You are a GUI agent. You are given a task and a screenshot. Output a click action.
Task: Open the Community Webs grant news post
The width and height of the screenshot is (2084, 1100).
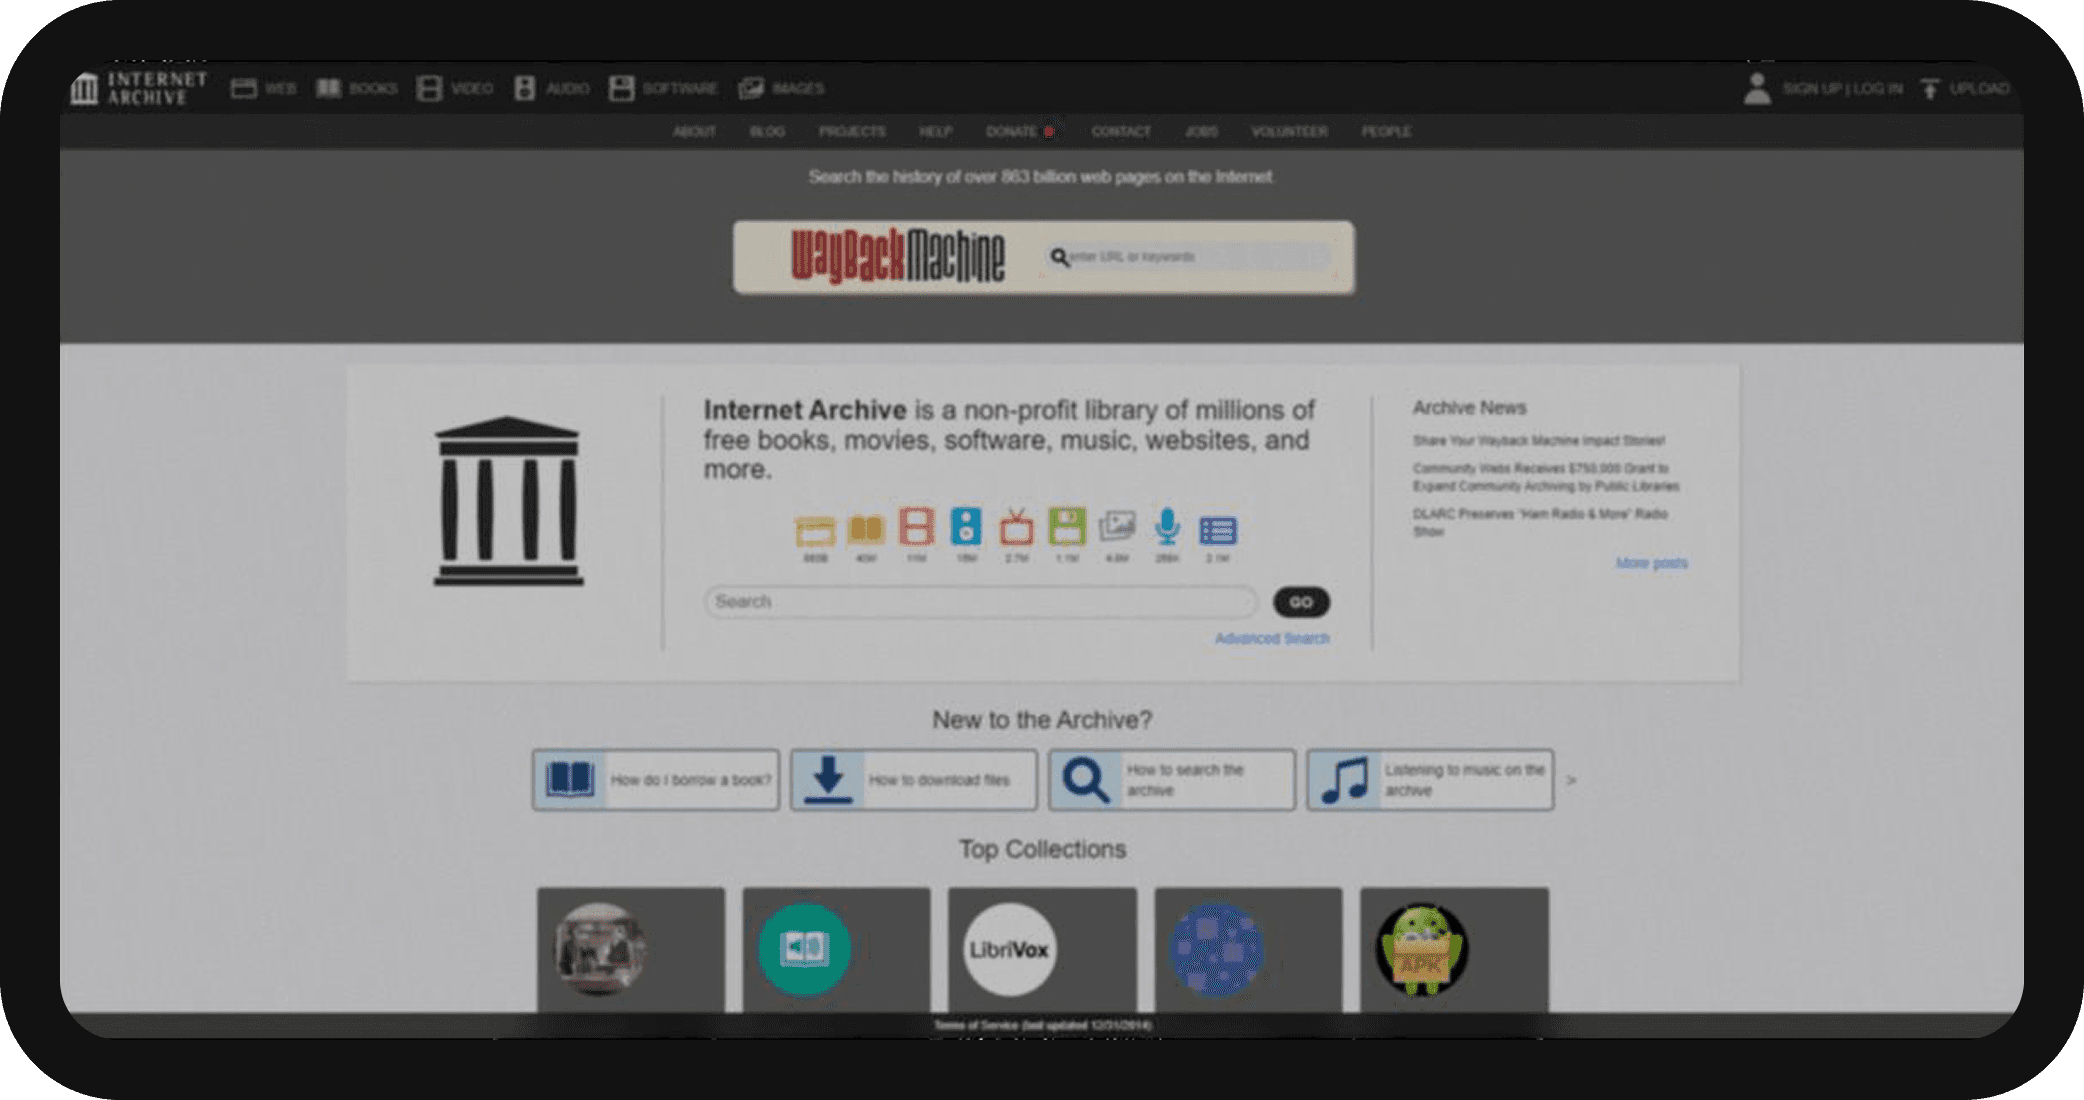[1545, 477]
